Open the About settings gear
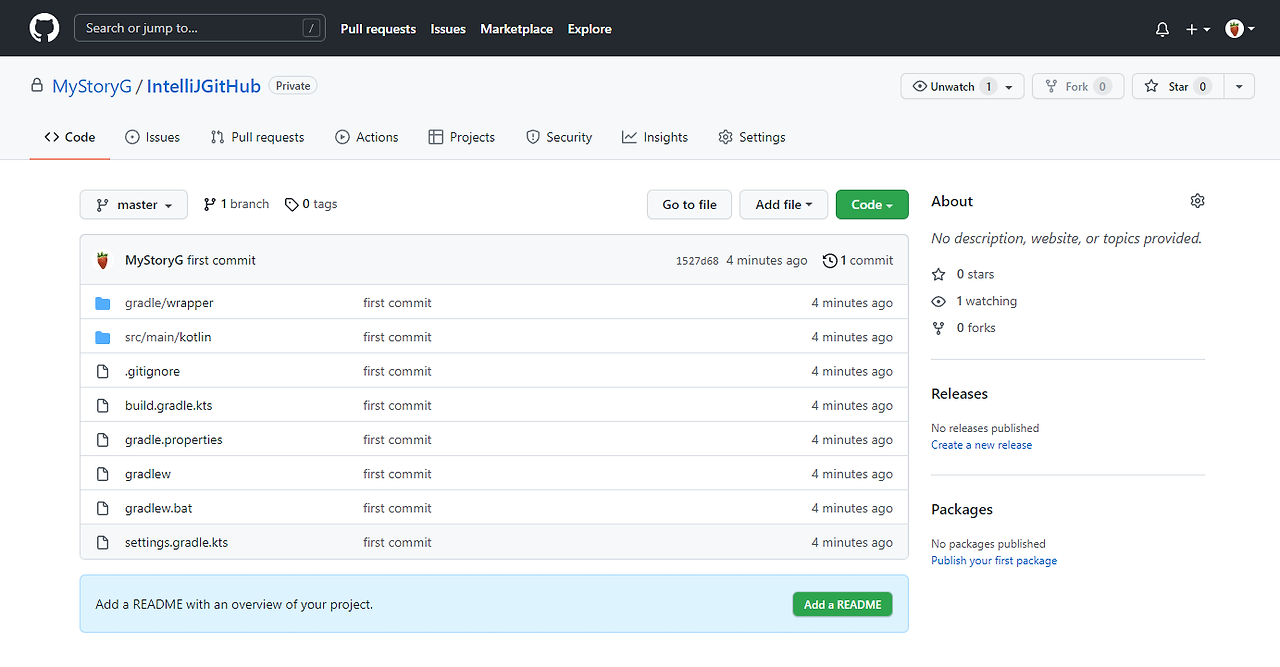 [1197, 201]
